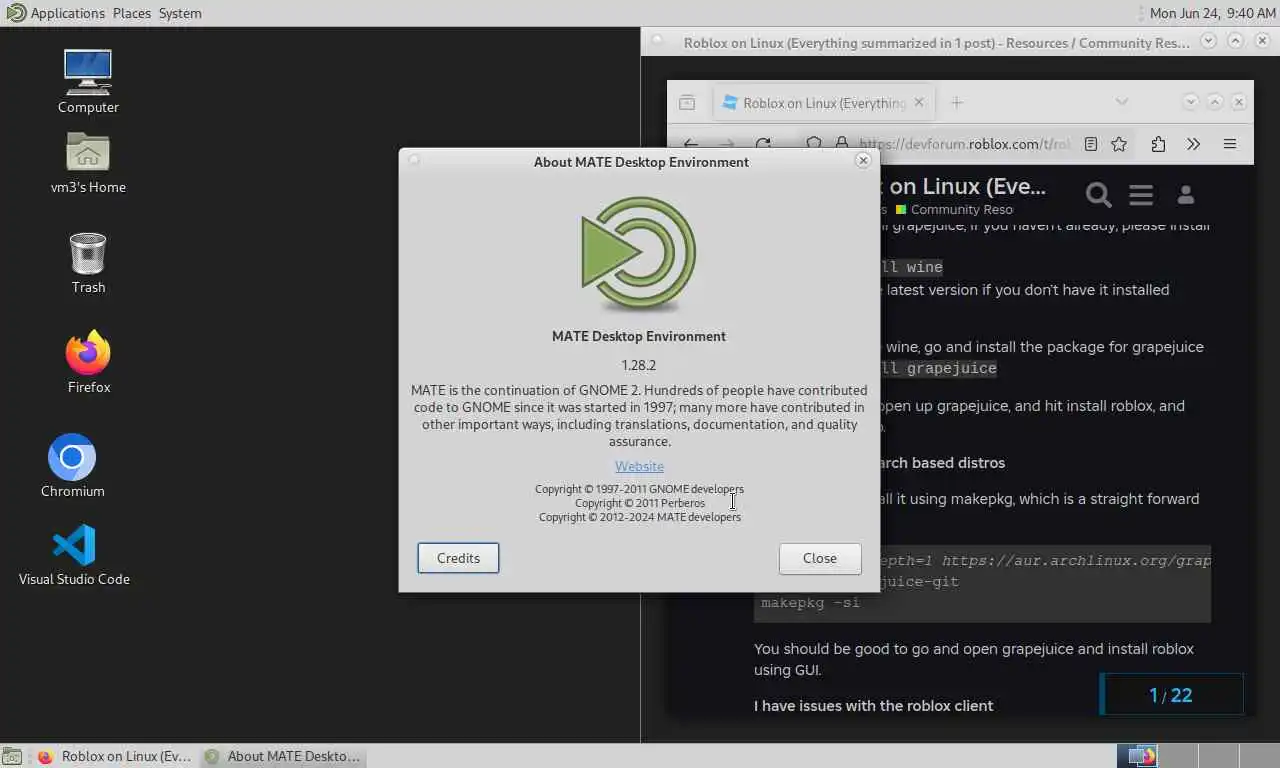
Task: Click the forward arrow in Firefox toolbar
Action: coord(727,144)
